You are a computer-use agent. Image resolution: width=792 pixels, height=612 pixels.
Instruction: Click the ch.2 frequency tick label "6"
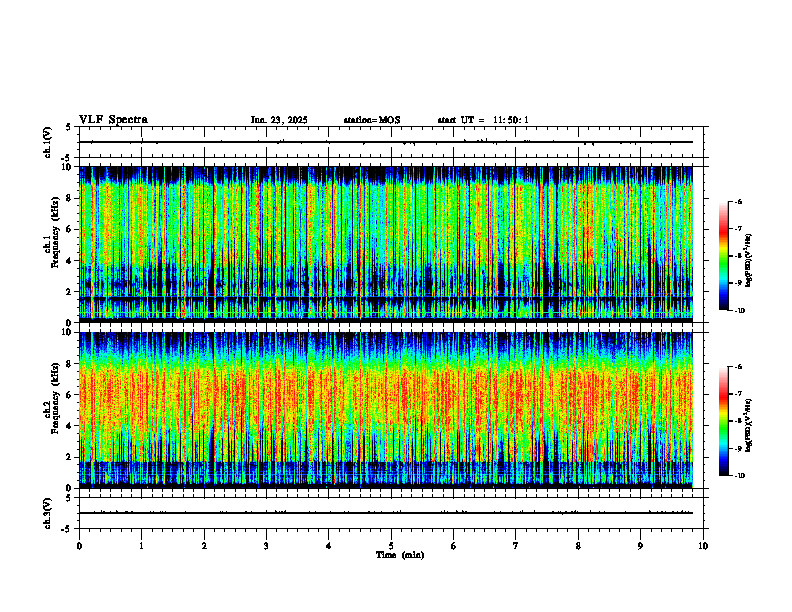[70, 395]
